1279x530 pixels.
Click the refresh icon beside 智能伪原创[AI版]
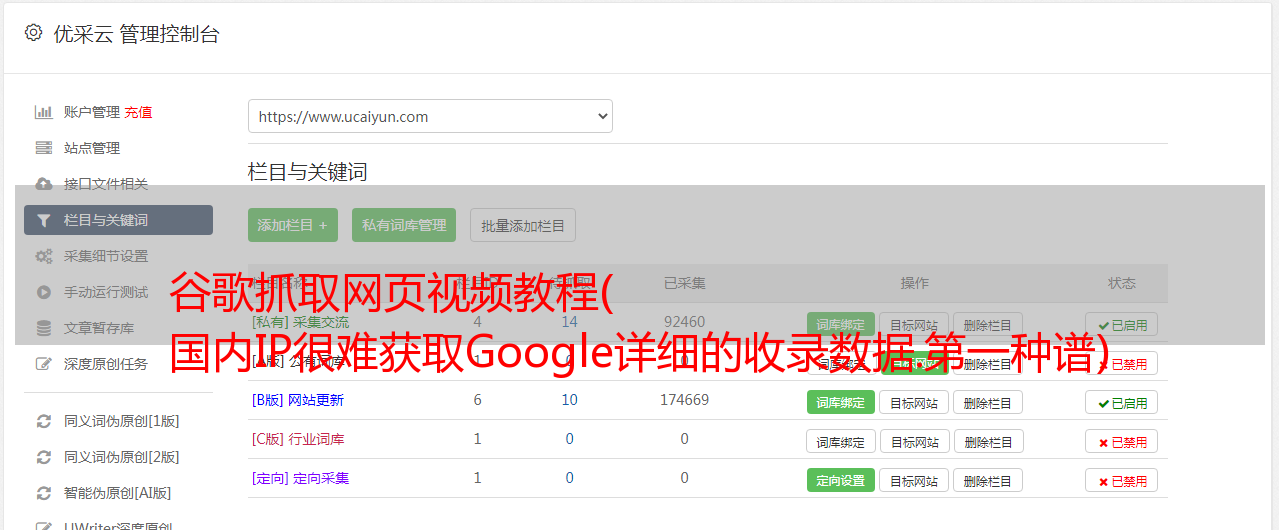click(44, 493)
